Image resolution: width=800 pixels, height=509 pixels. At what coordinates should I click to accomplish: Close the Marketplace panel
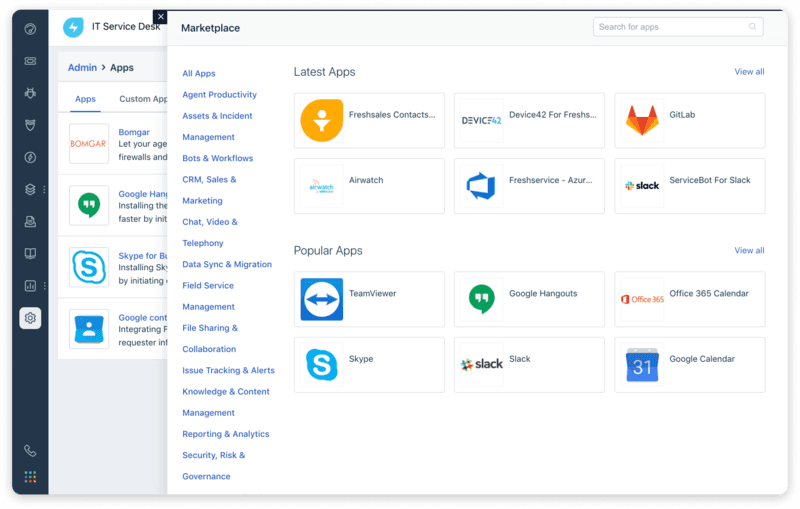160,17
